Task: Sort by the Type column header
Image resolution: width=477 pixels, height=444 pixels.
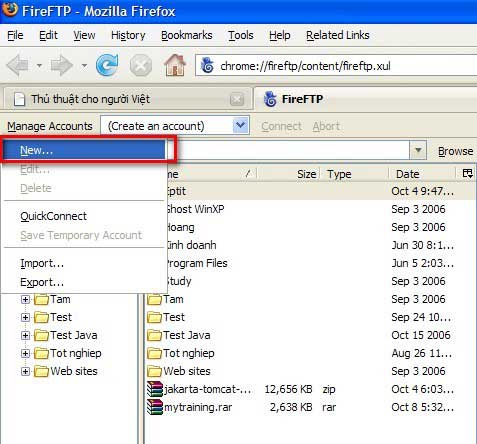Action: pos(355,174)
